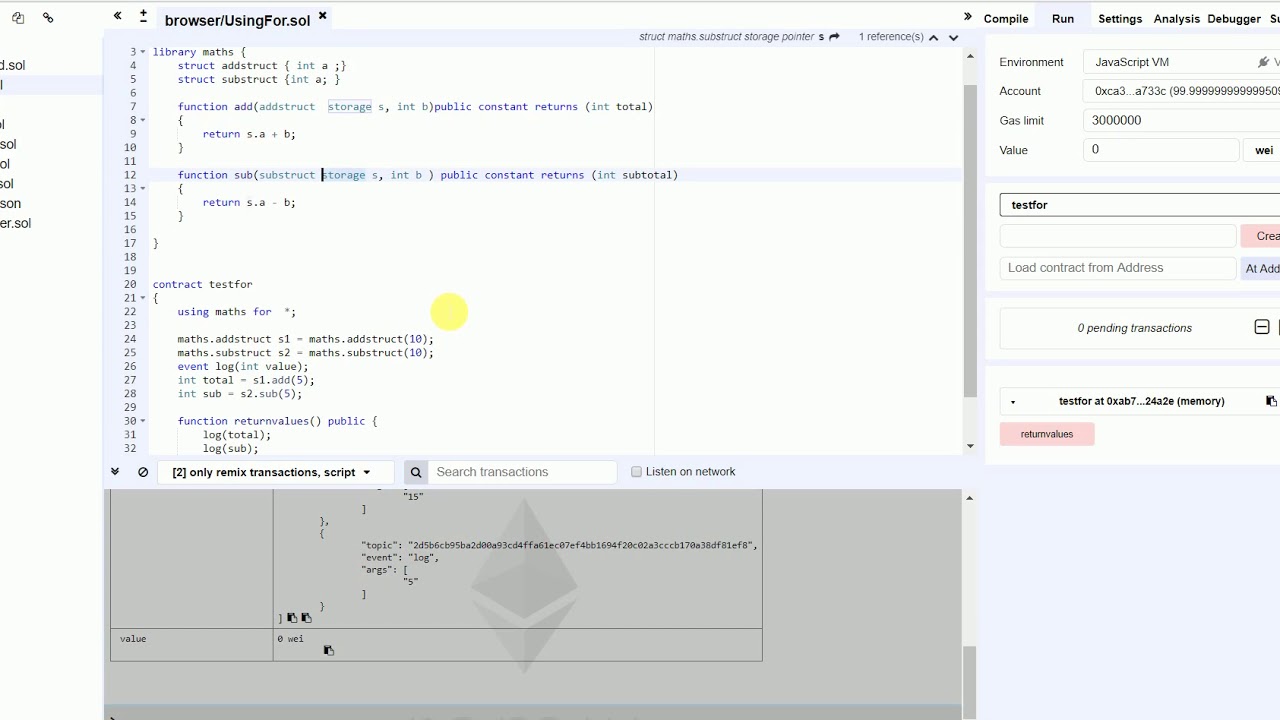Fold code at line 30 returnvalues function
This screenshot has width=1280, height=720.
[x=143, y=421]
